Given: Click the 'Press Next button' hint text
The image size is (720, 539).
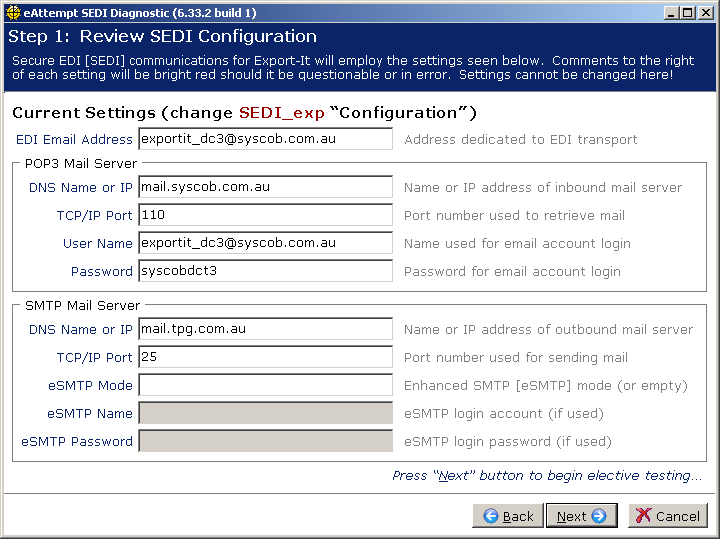Looking at the screenshot, I should pyautogui.click(x=547, y=475).
